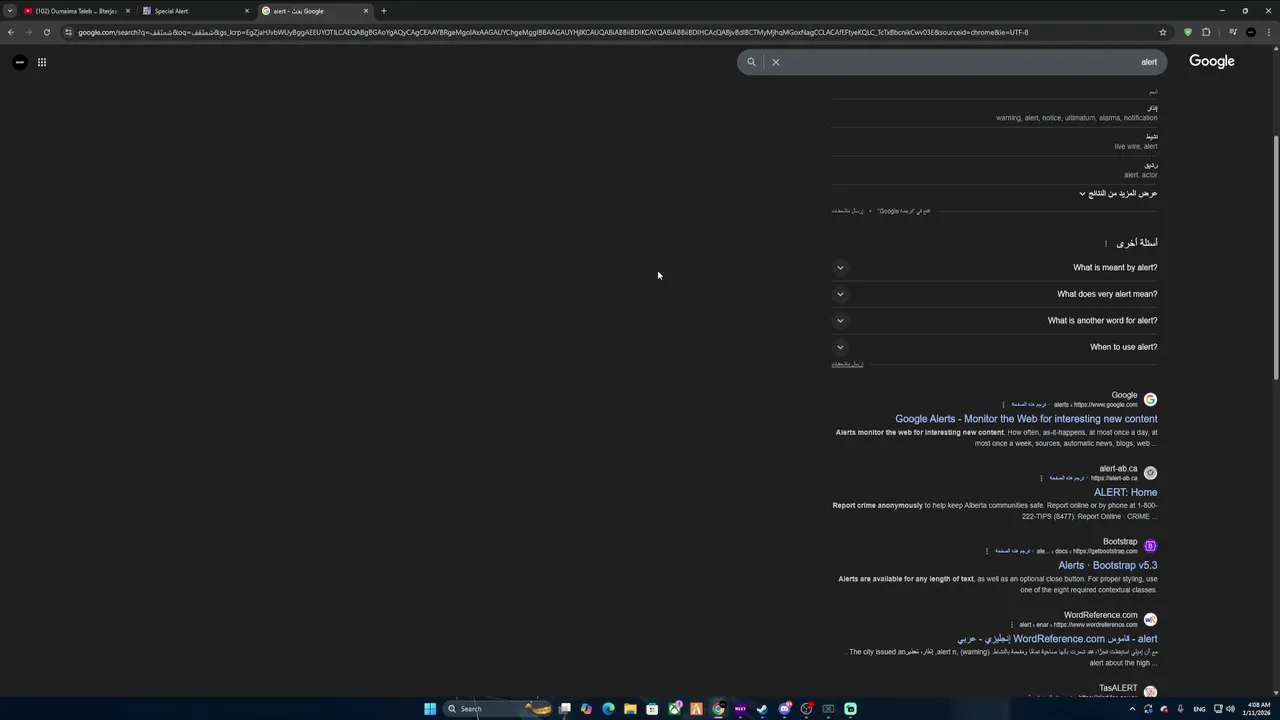The height and width of the screenshot is (720, 1280).
Task: Go forward using browser forward arrow
Action: 28,32
